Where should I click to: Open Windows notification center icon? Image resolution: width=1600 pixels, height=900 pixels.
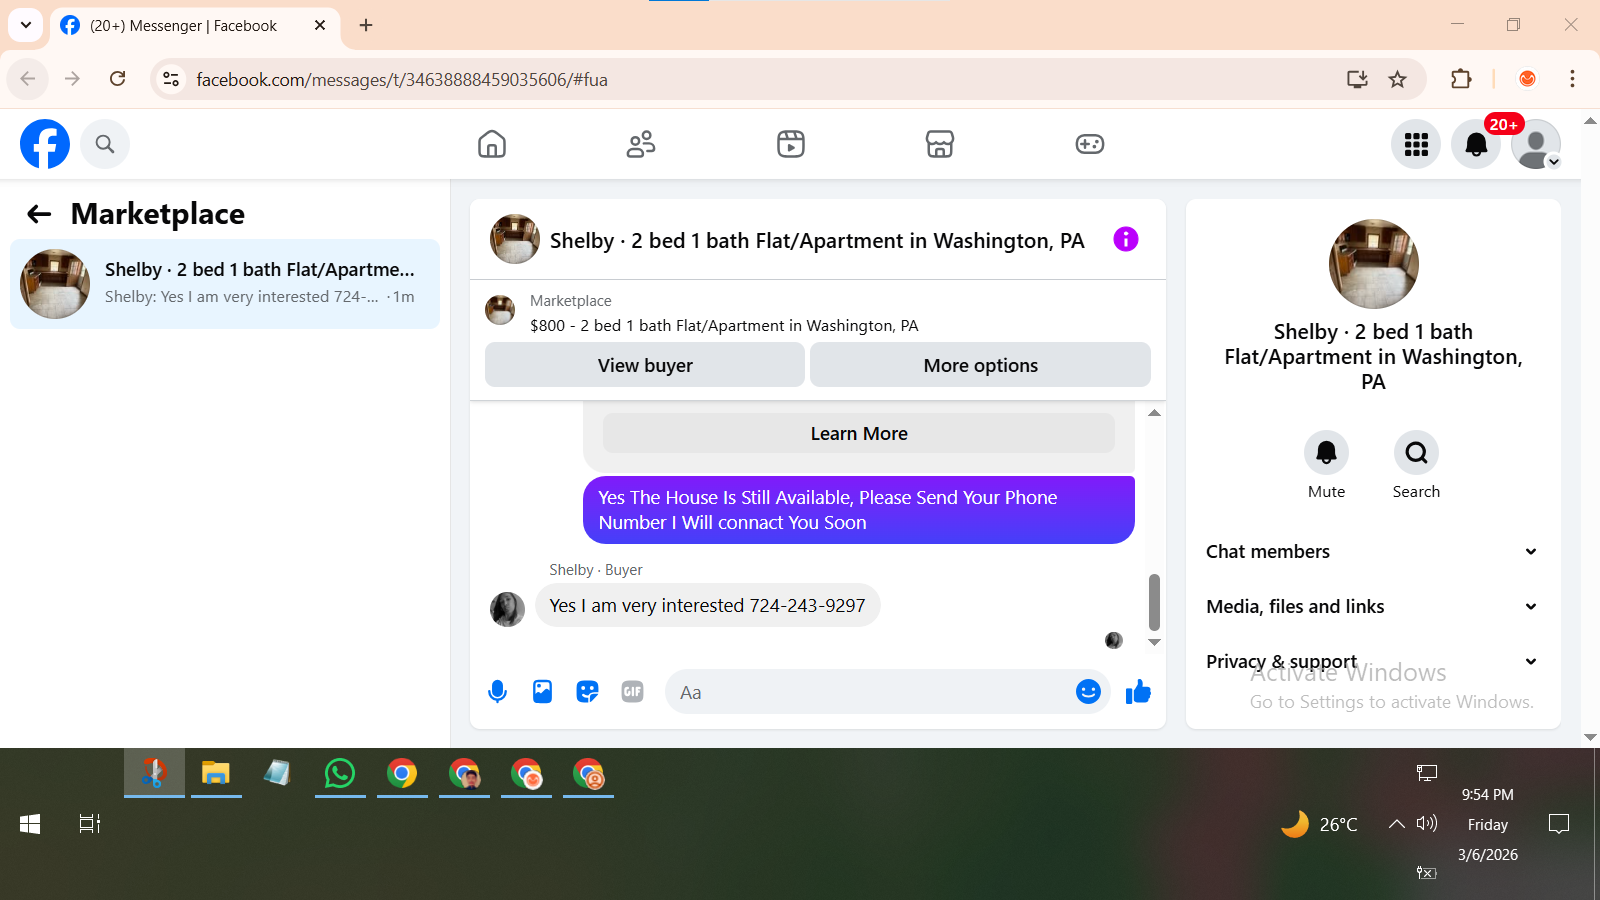(x=1559, y=824)
